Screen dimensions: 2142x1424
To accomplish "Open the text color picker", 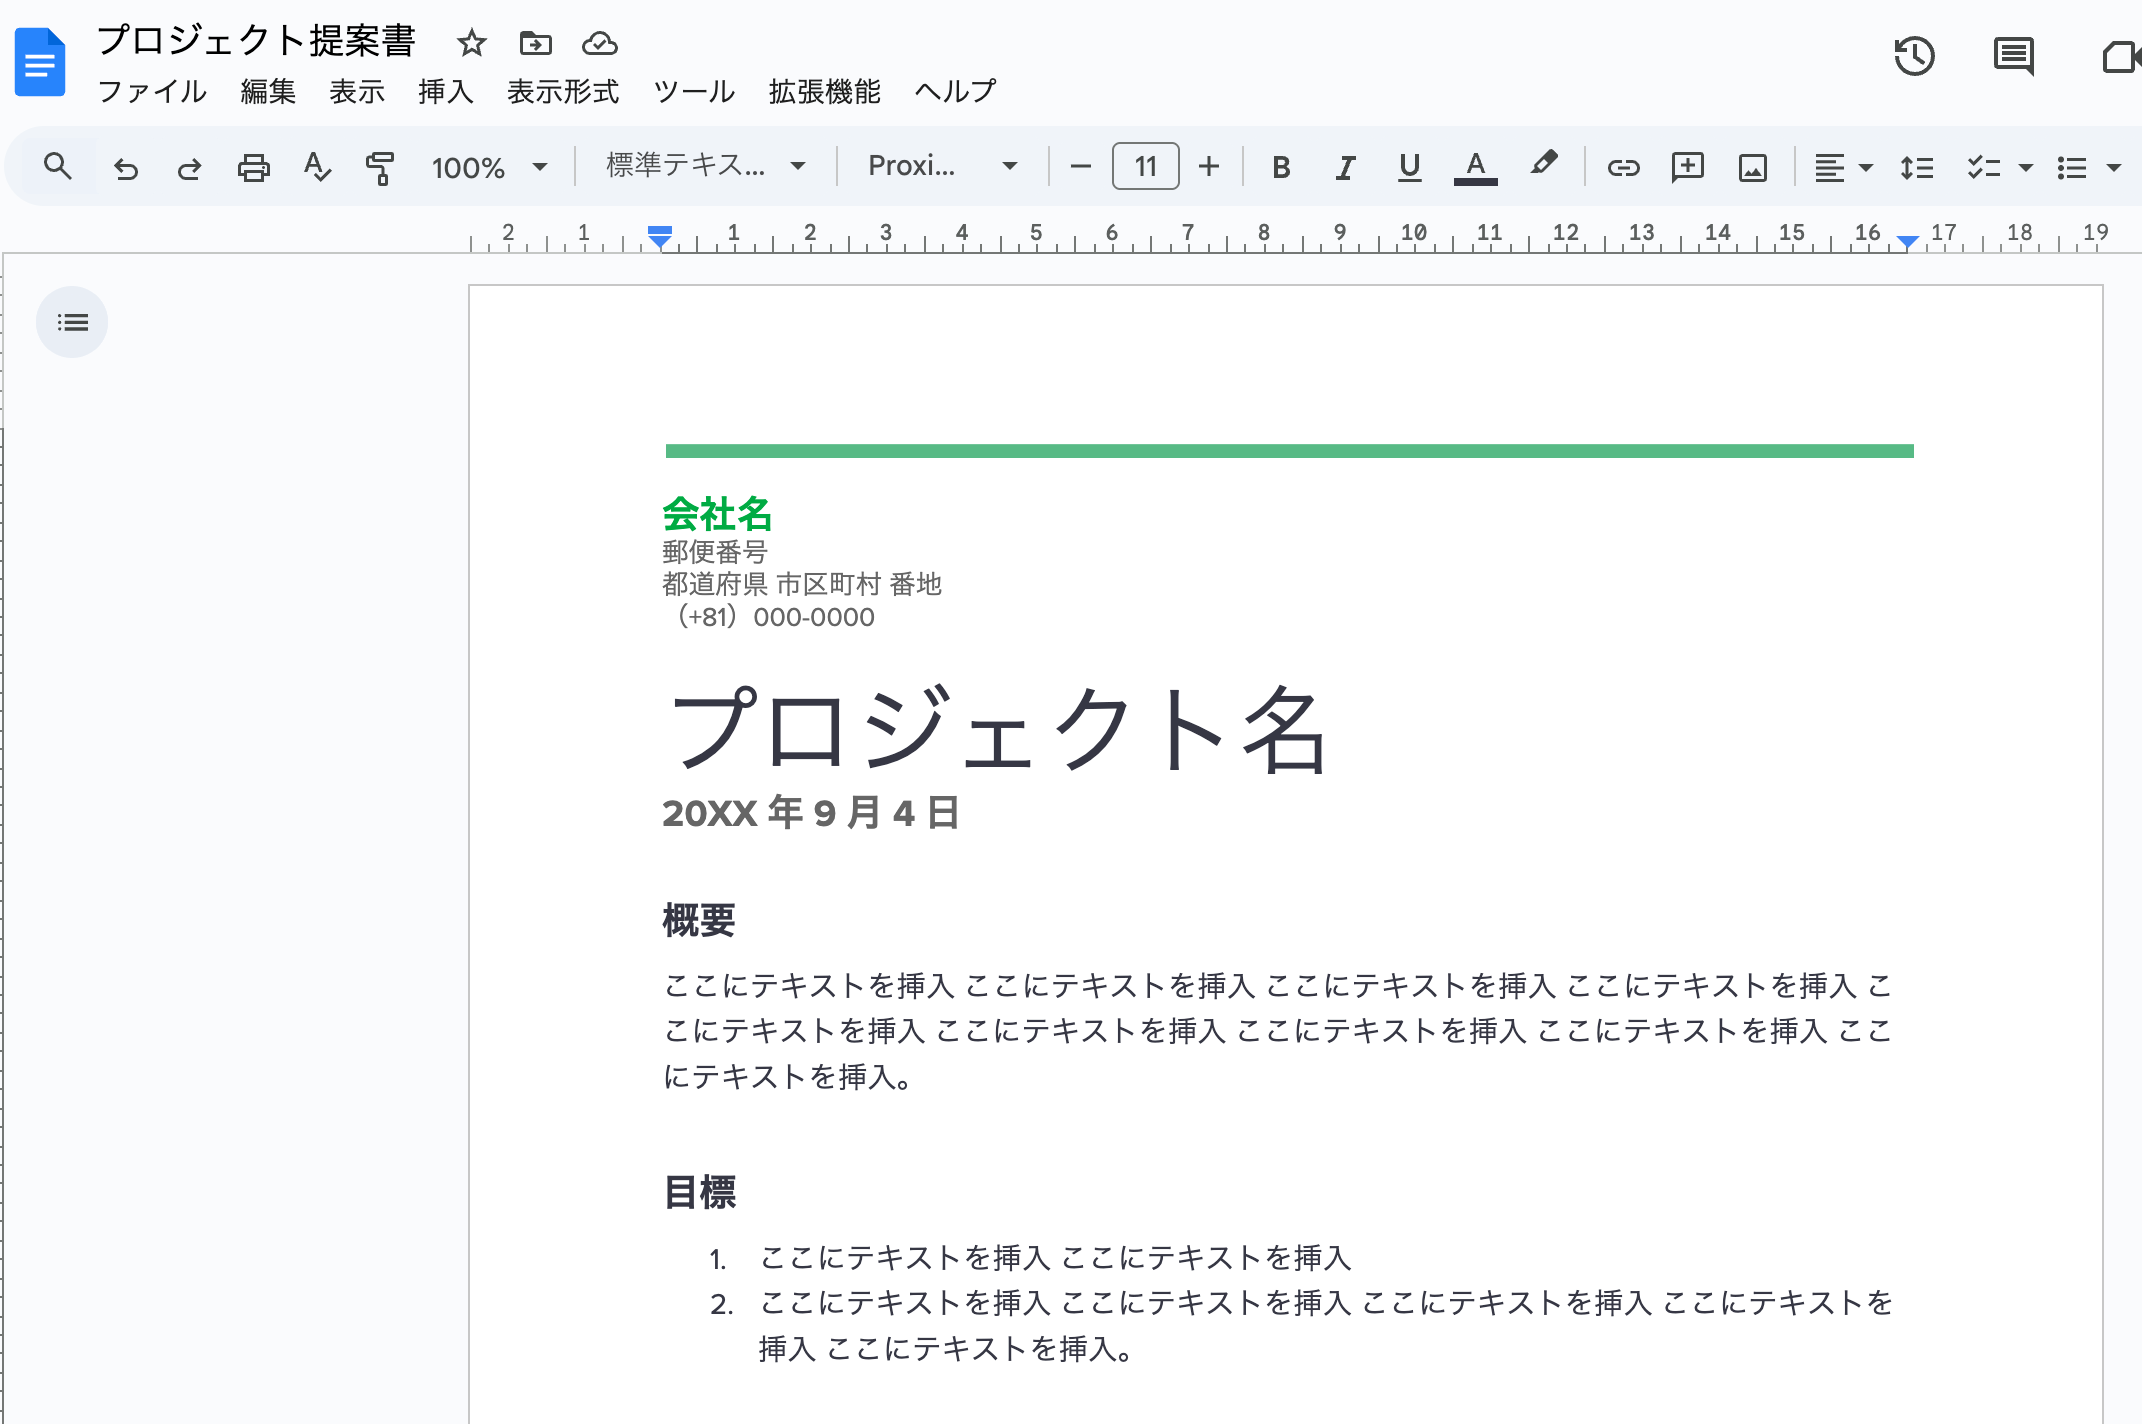I will (x=1475, y=167).
